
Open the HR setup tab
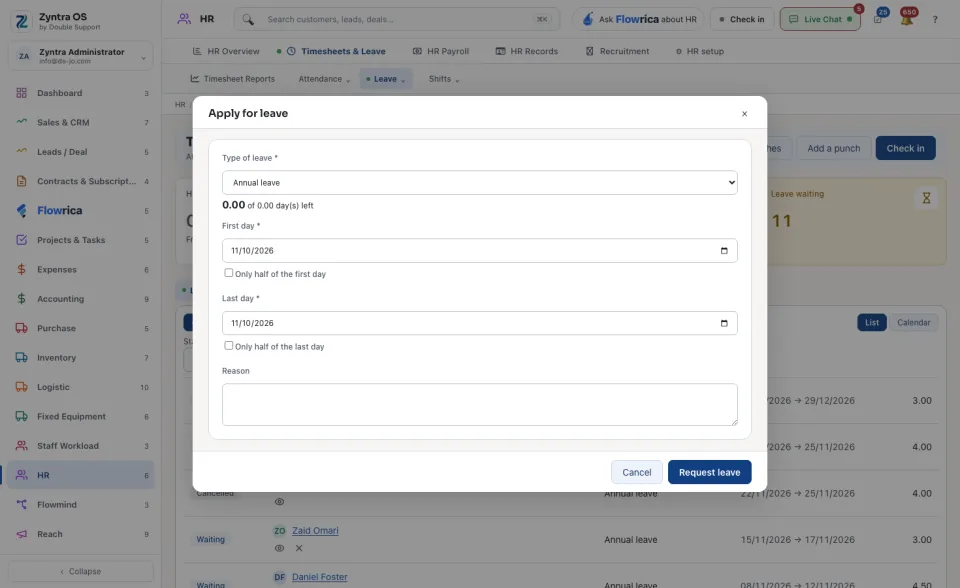700,51
